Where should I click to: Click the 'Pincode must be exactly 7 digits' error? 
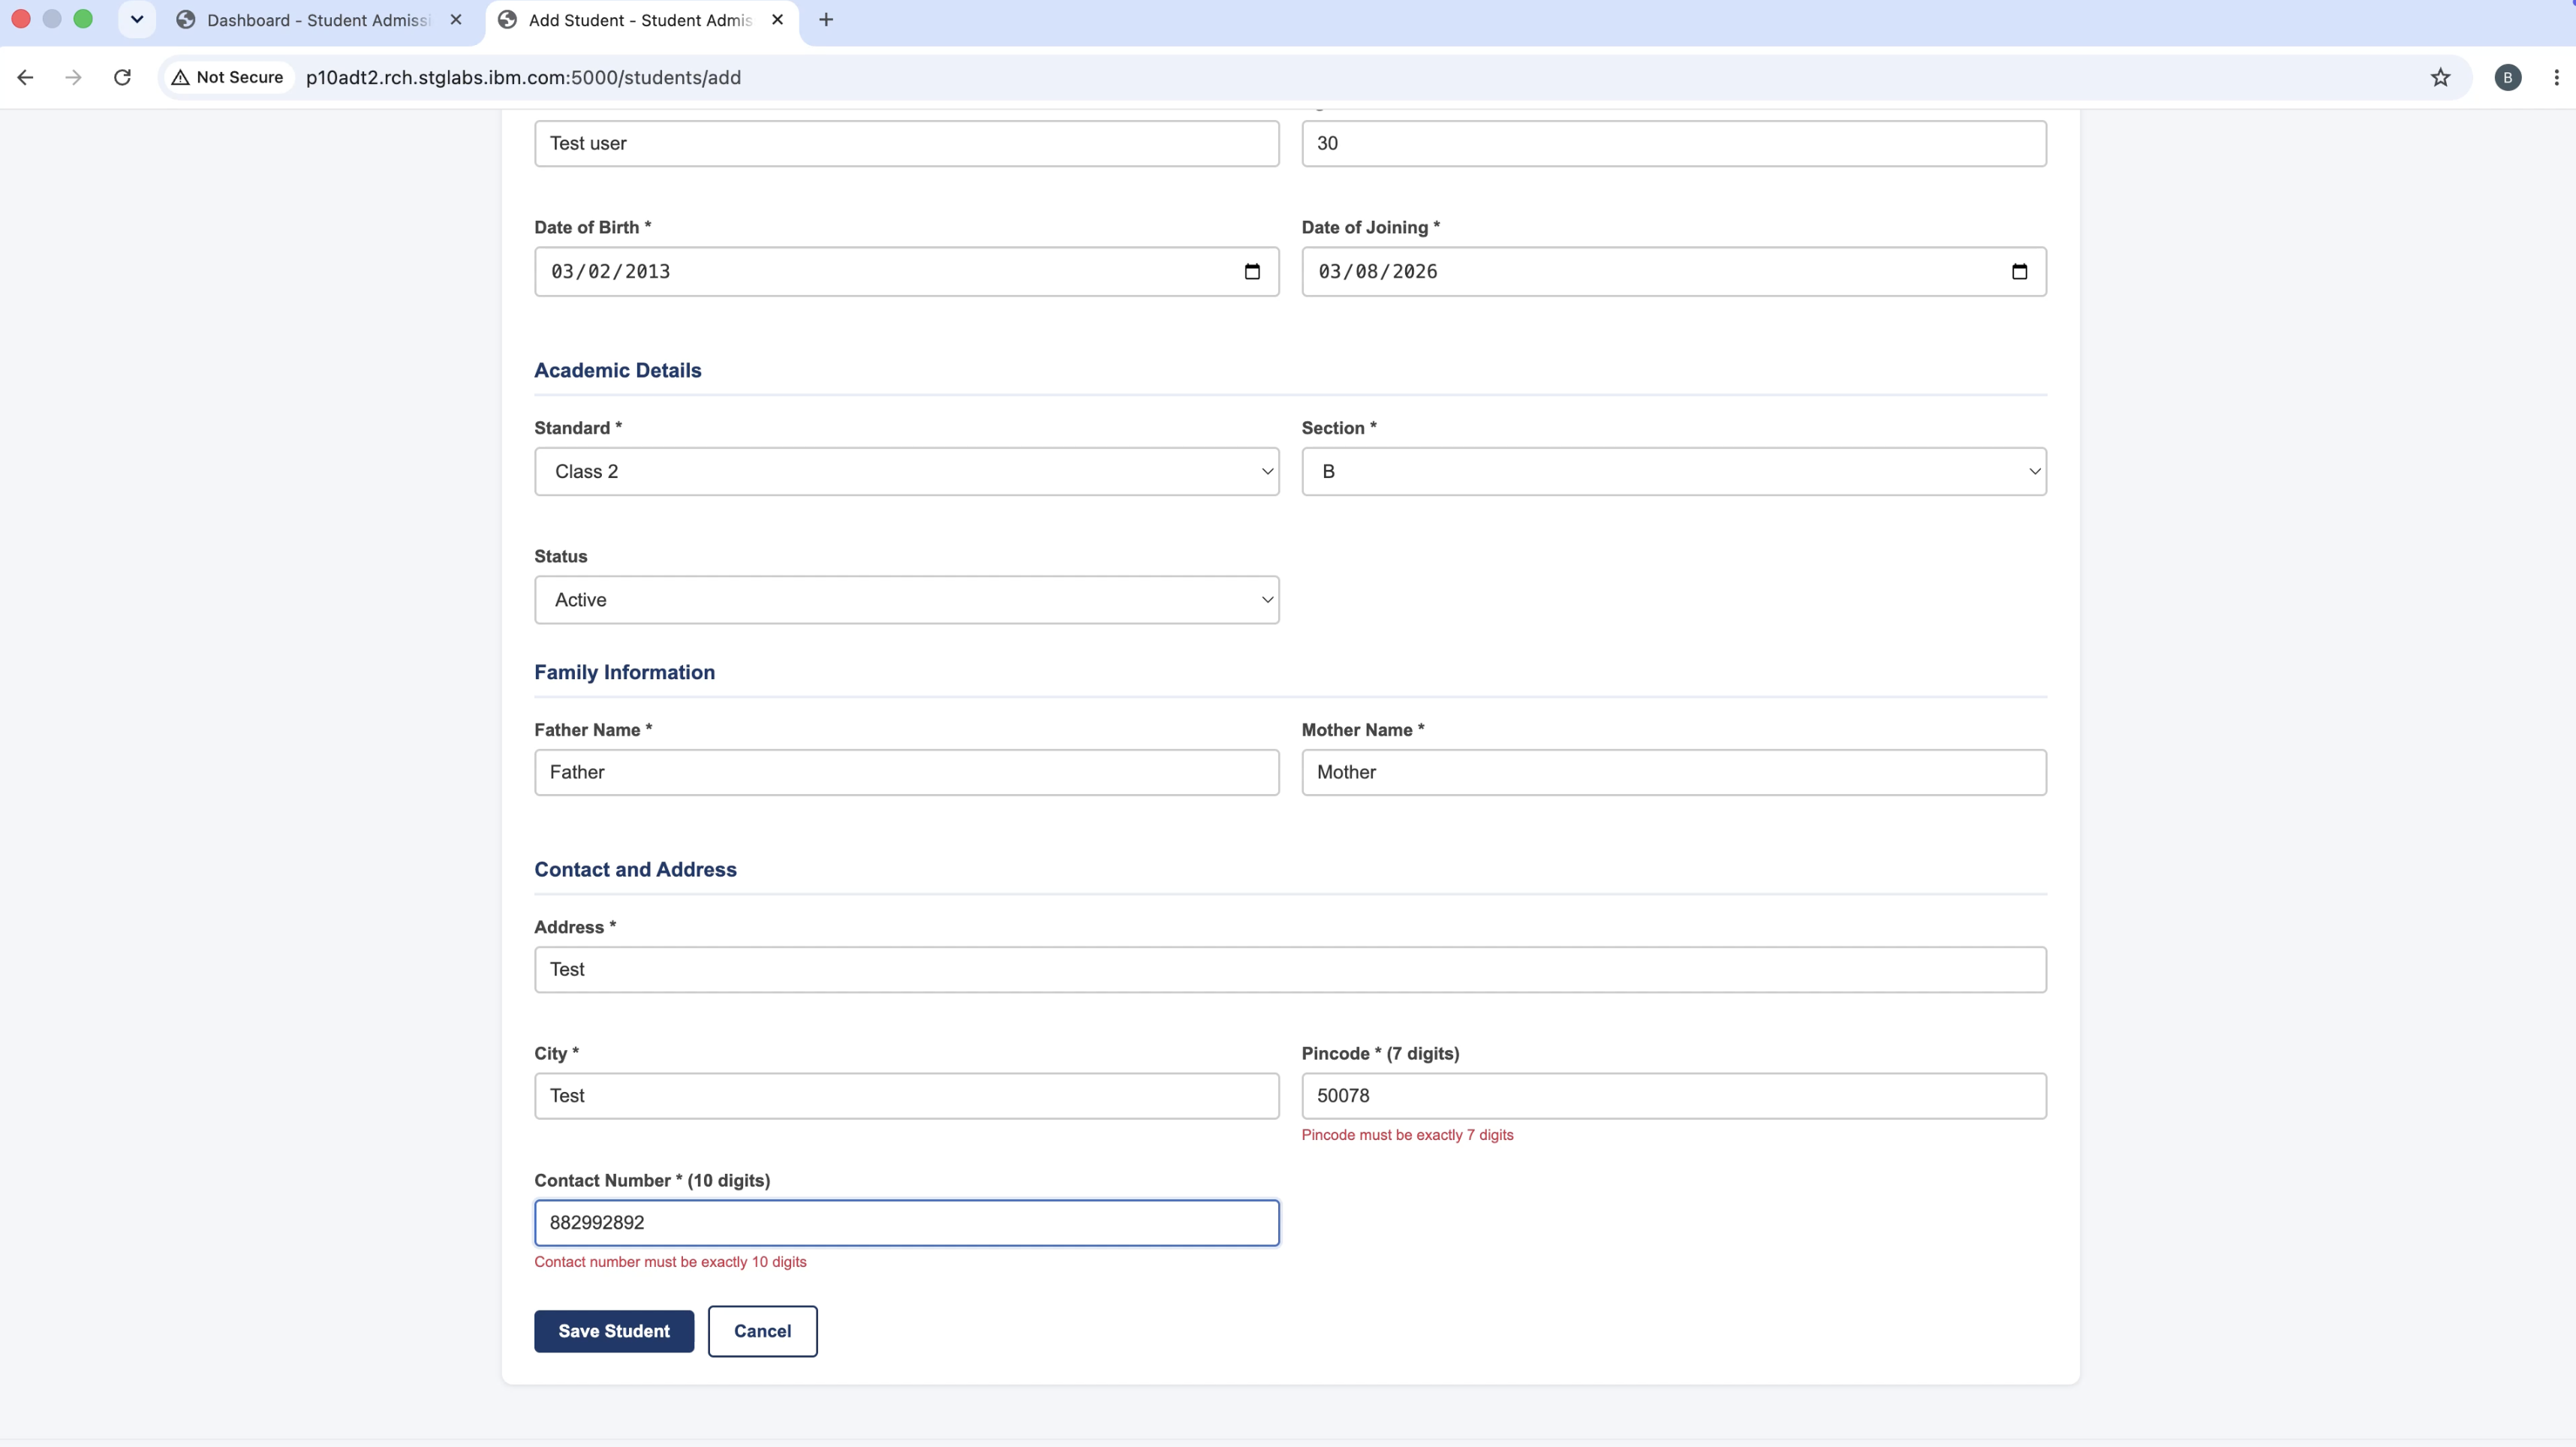coord(1407,1135)
